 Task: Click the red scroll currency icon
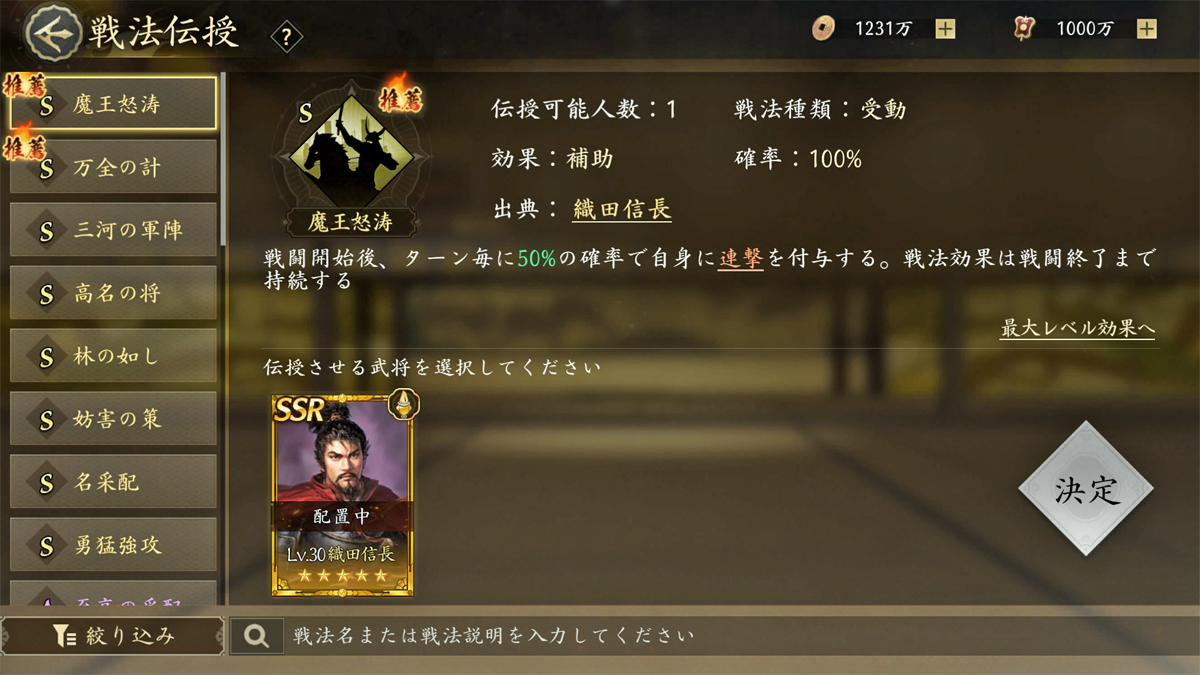point(1023,29)
